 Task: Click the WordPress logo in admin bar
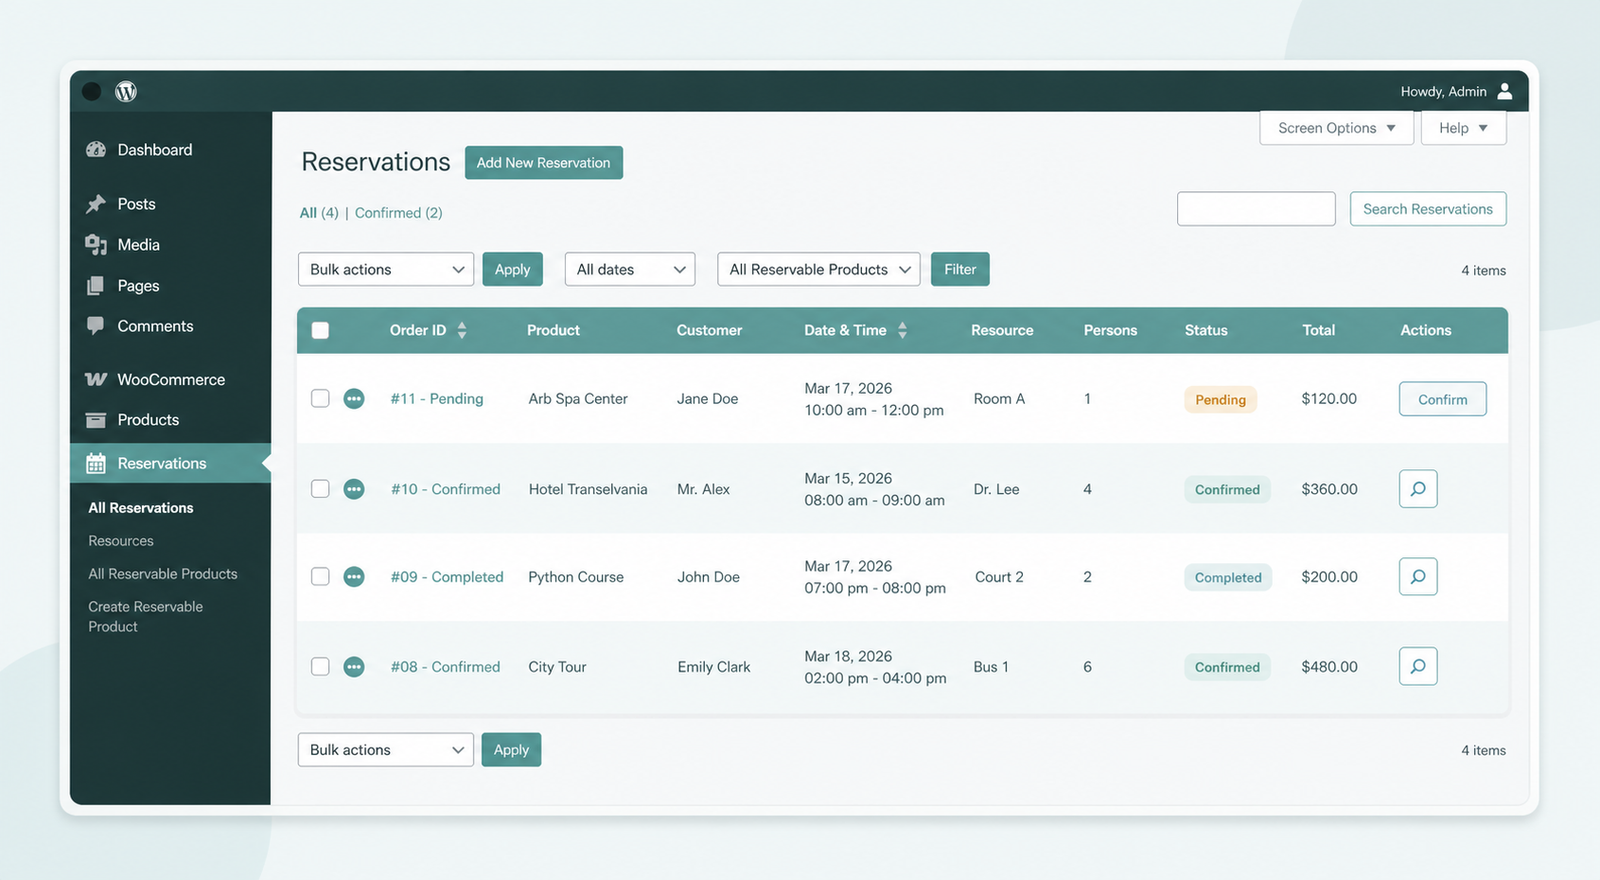click(126, 91)
